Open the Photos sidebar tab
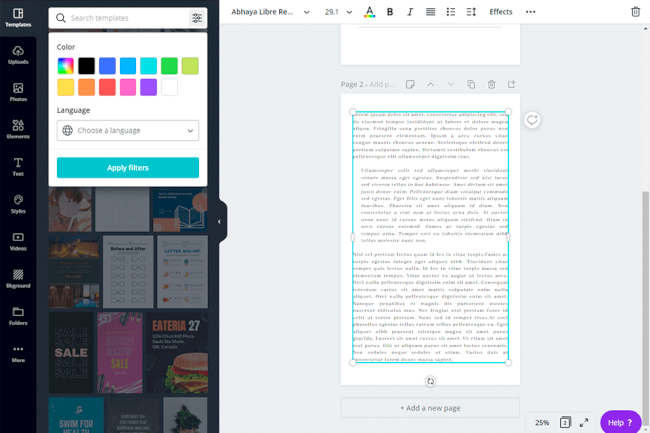Screen dimensions: 650x433 (x=18, y=92)
